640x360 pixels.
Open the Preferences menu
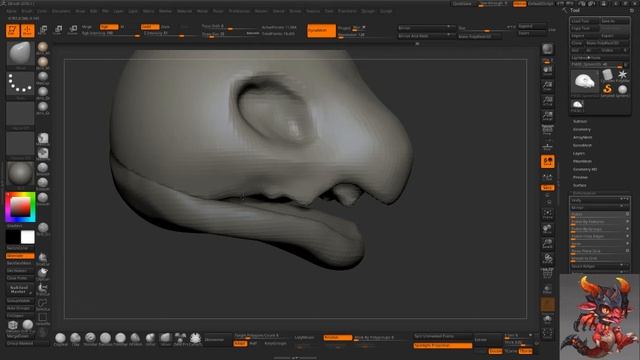click(x=239, y=11)
